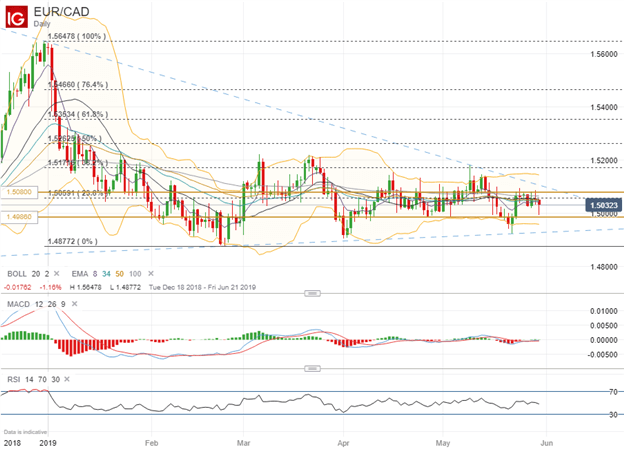Image resolution: width=624 pixels, height=449 pixels.
Task: Click the 1.54660 (76.4%) Fibonacci label
Action: point(78,85)
